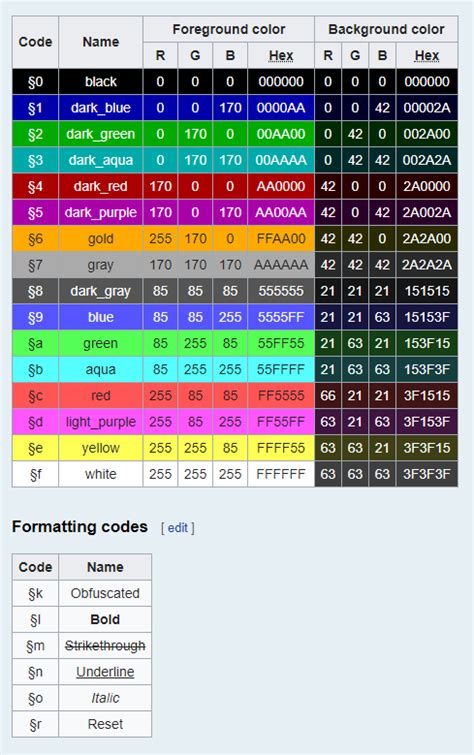Screen dimensions: 474x755
Task: Click background hex 3F1515
Action: 427,395
